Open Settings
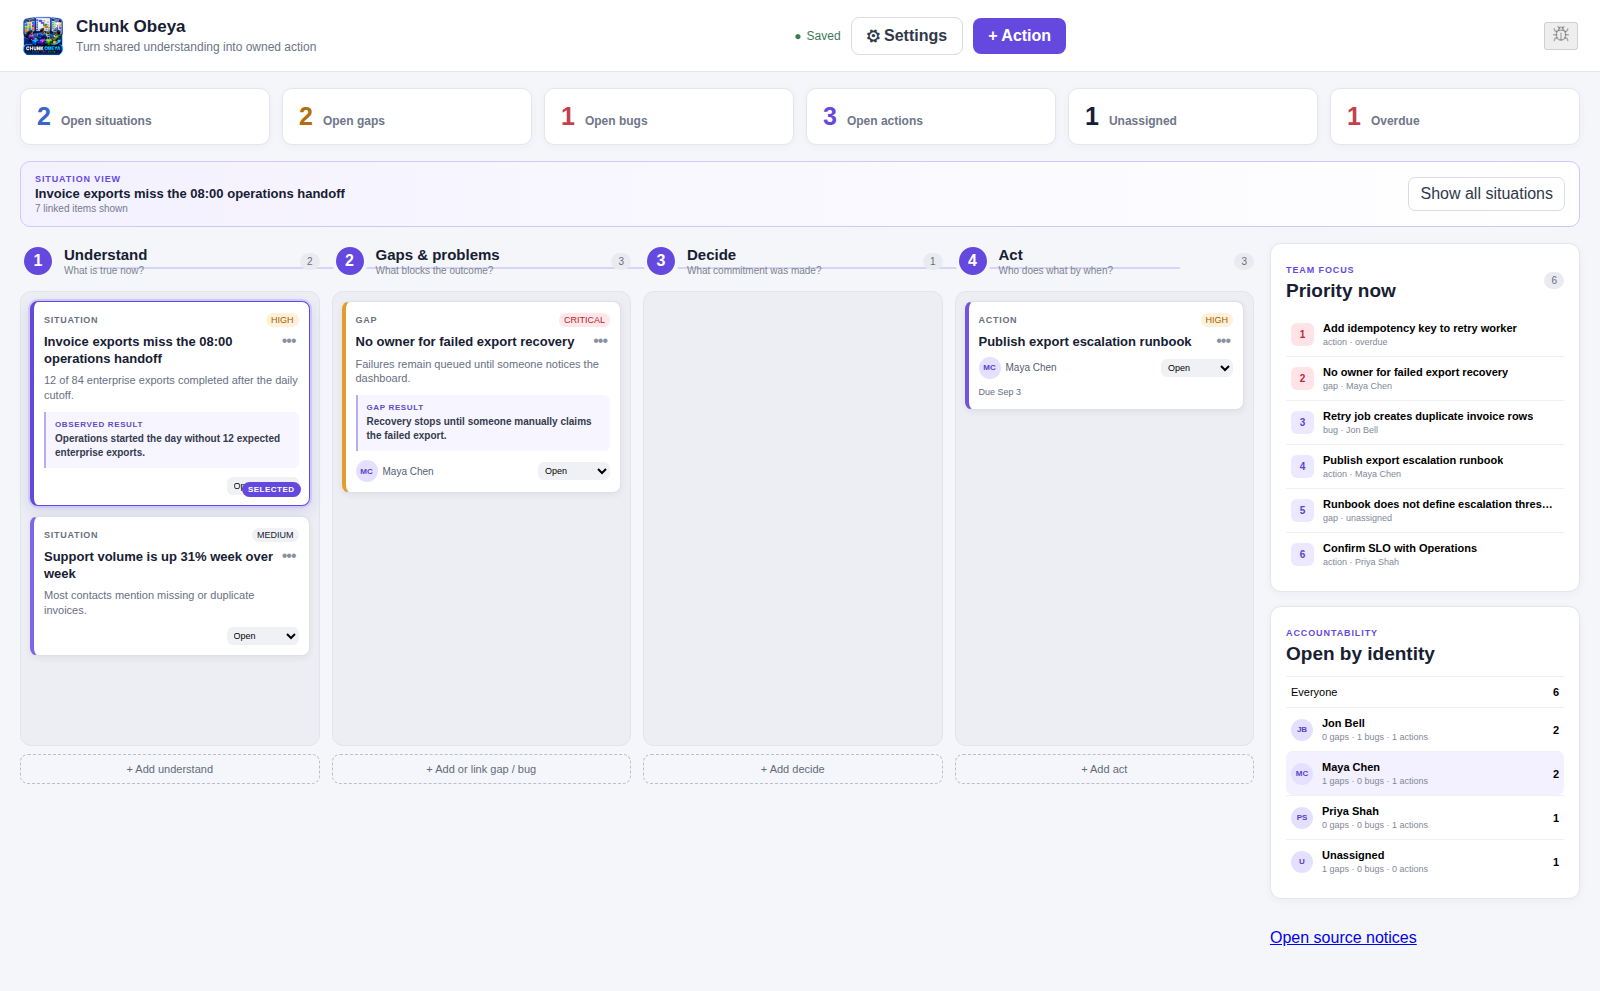 907,36
